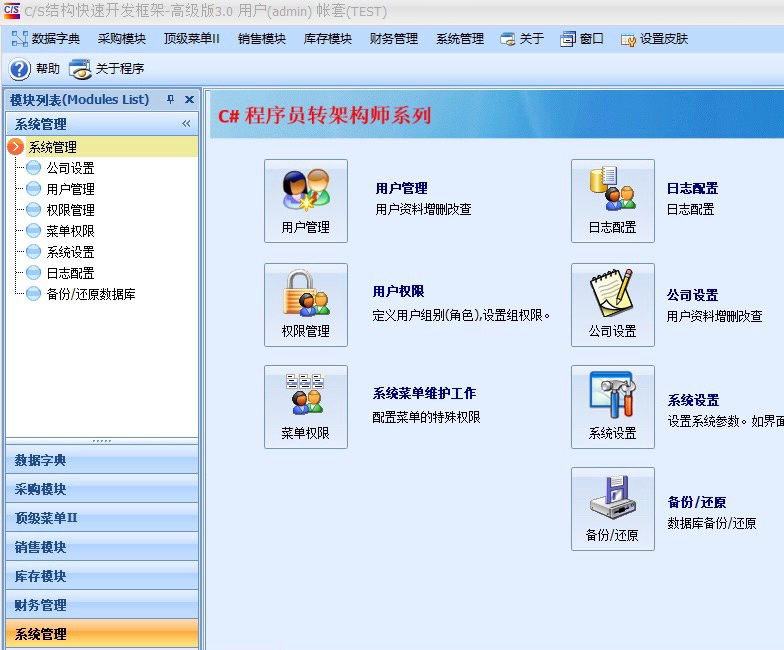This screenshot has height=650, width=784.
Task: Open the 系统设置 tools icon tile
Action: 612,407
